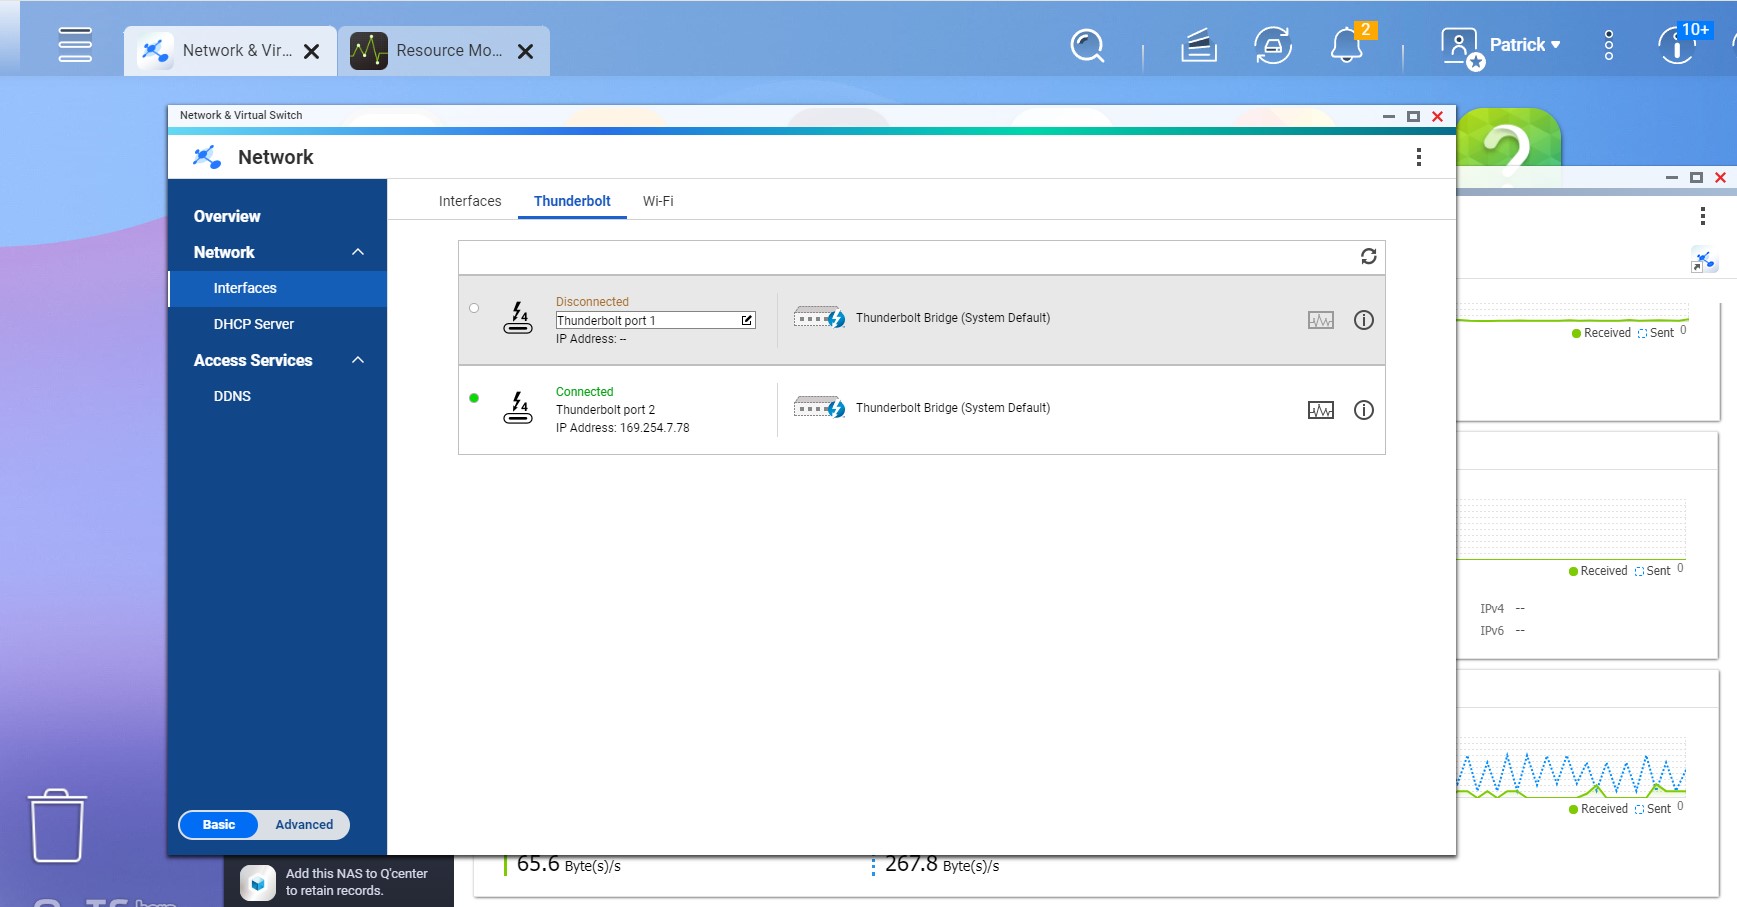Screen dimensions: 1737x907
Task: Minimize the Network & Virtual Switch window
Action: (1388, 116)
